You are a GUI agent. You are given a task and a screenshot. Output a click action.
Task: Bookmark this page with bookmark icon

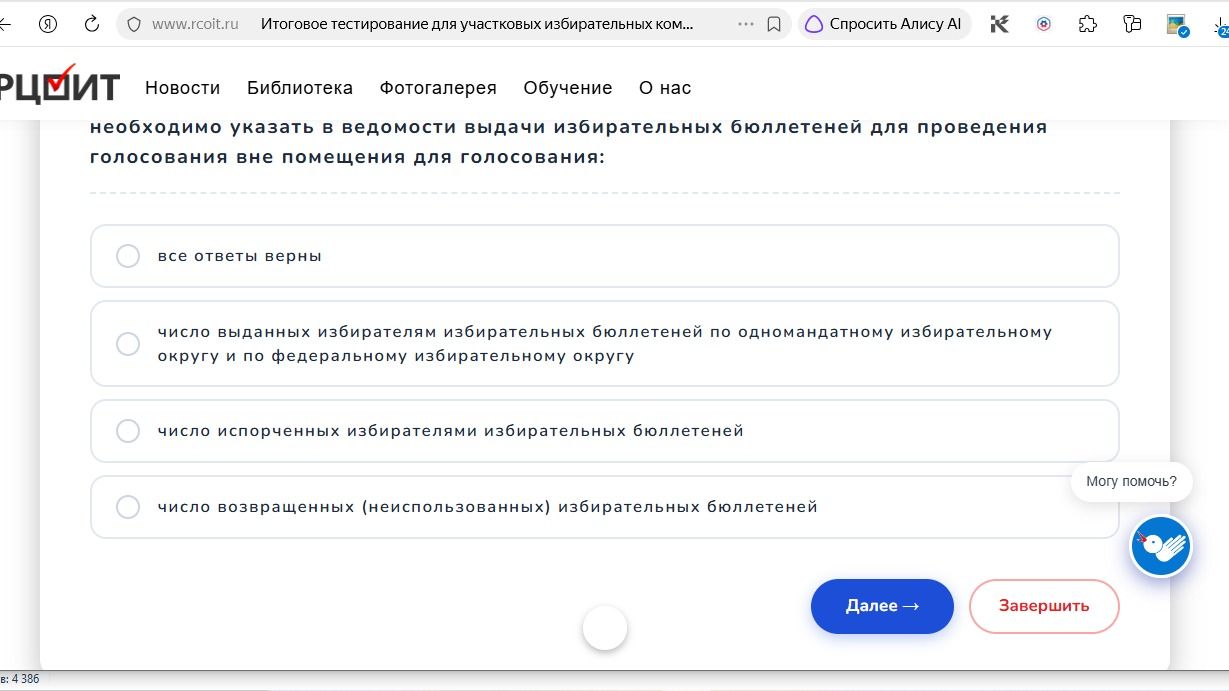click(774, 24)
